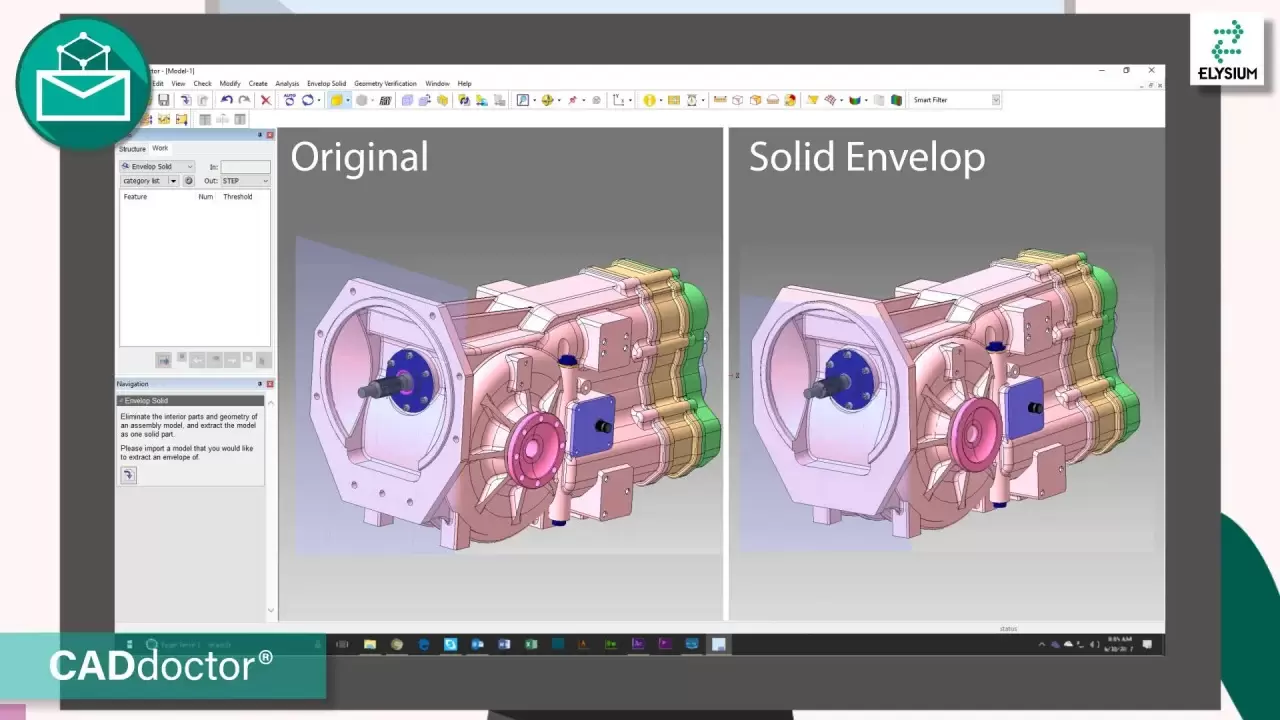Pin the Navigation panel
1280x720 pixels.
click(x=260, y=384)
